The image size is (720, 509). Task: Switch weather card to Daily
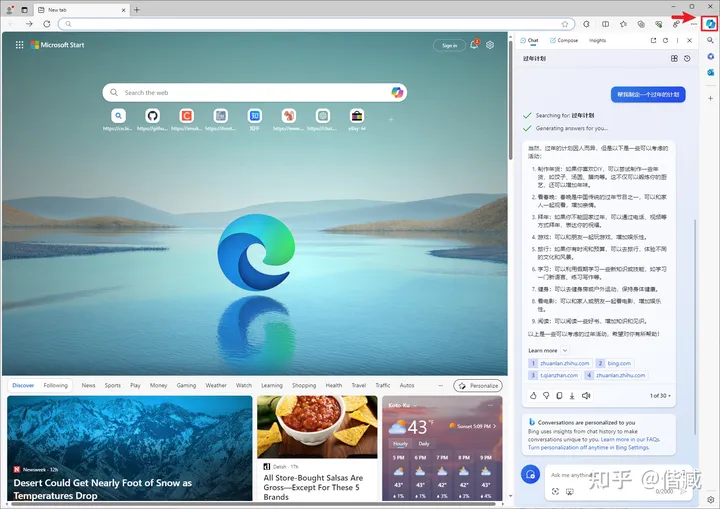(424, 444)
